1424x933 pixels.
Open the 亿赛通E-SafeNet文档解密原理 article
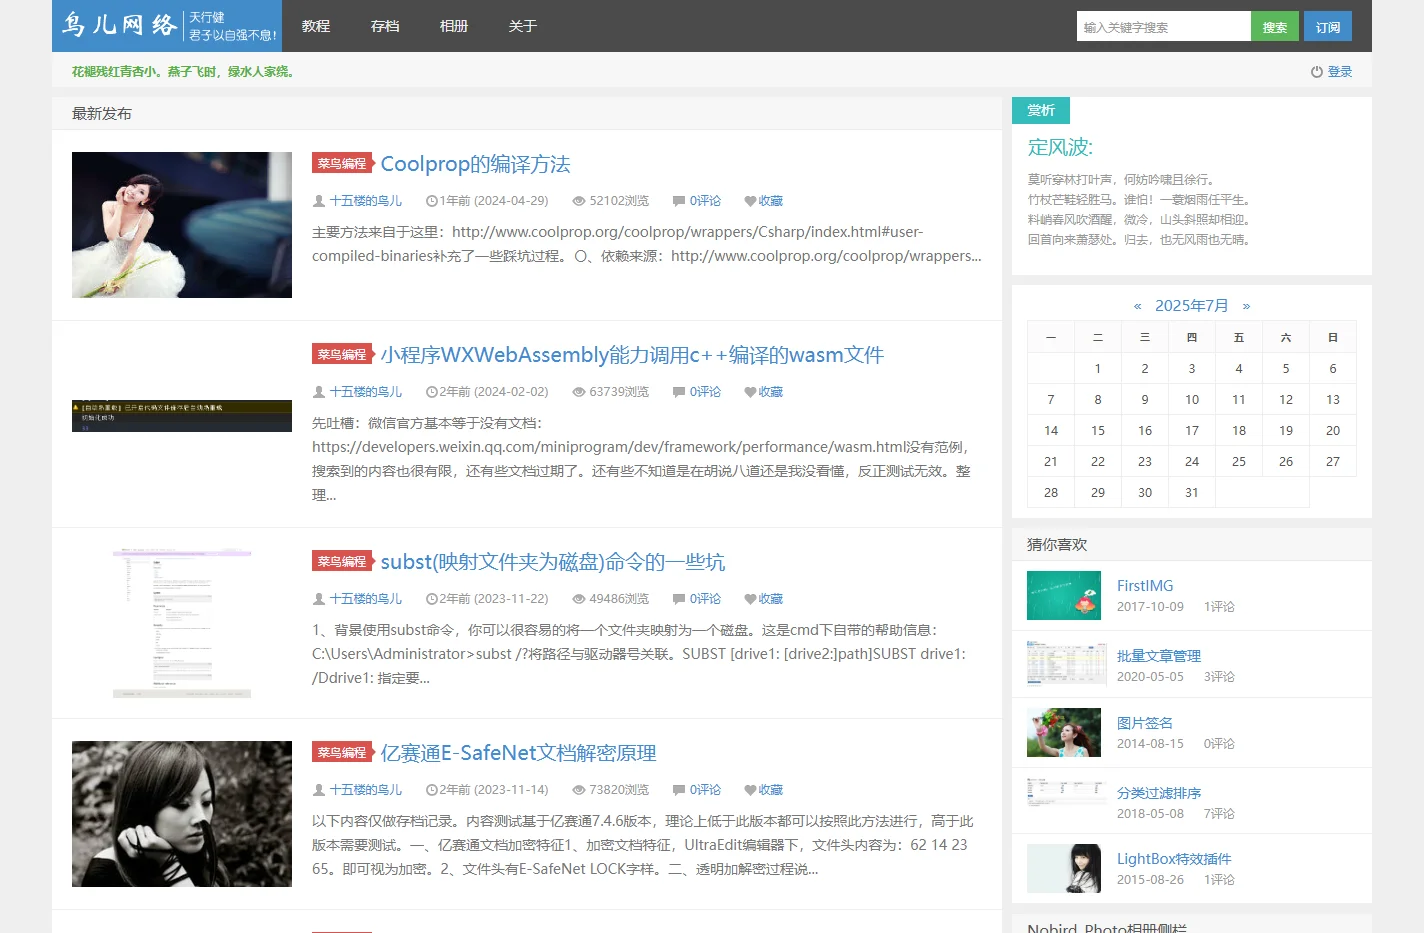pyautogui.click(x=519, y=753)
